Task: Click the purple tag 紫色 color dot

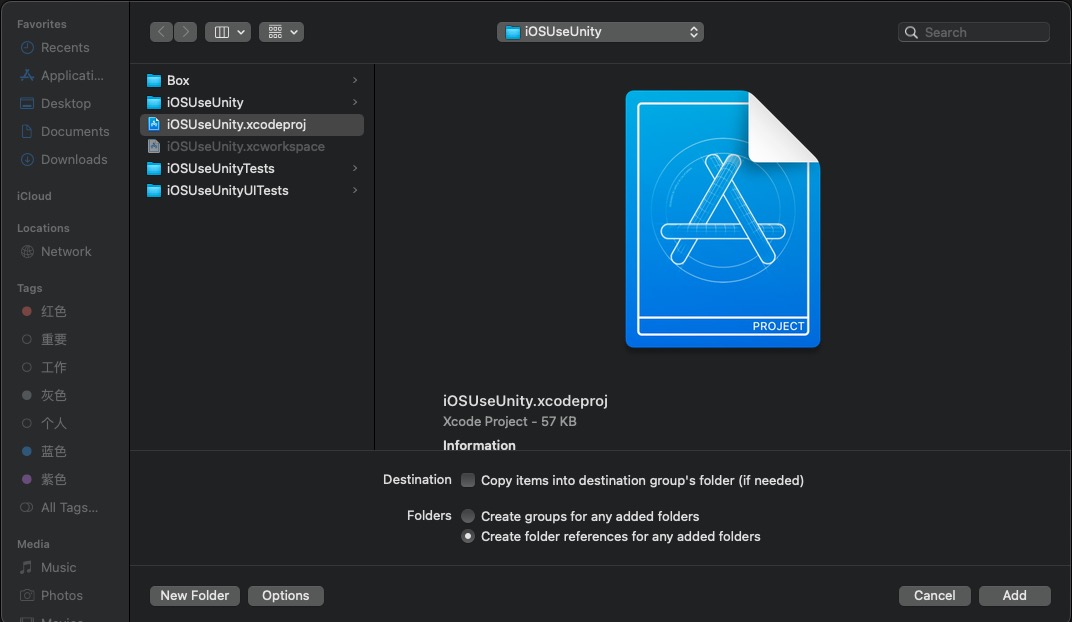Action: [x=27, y=479]
